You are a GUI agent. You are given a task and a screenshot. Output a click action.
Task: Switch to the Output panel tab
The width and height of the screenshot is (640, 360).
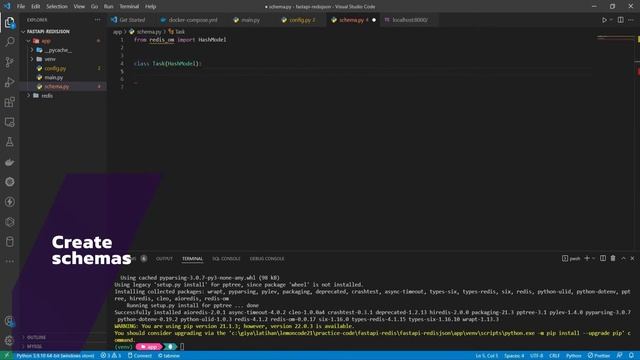click(164, 258)
